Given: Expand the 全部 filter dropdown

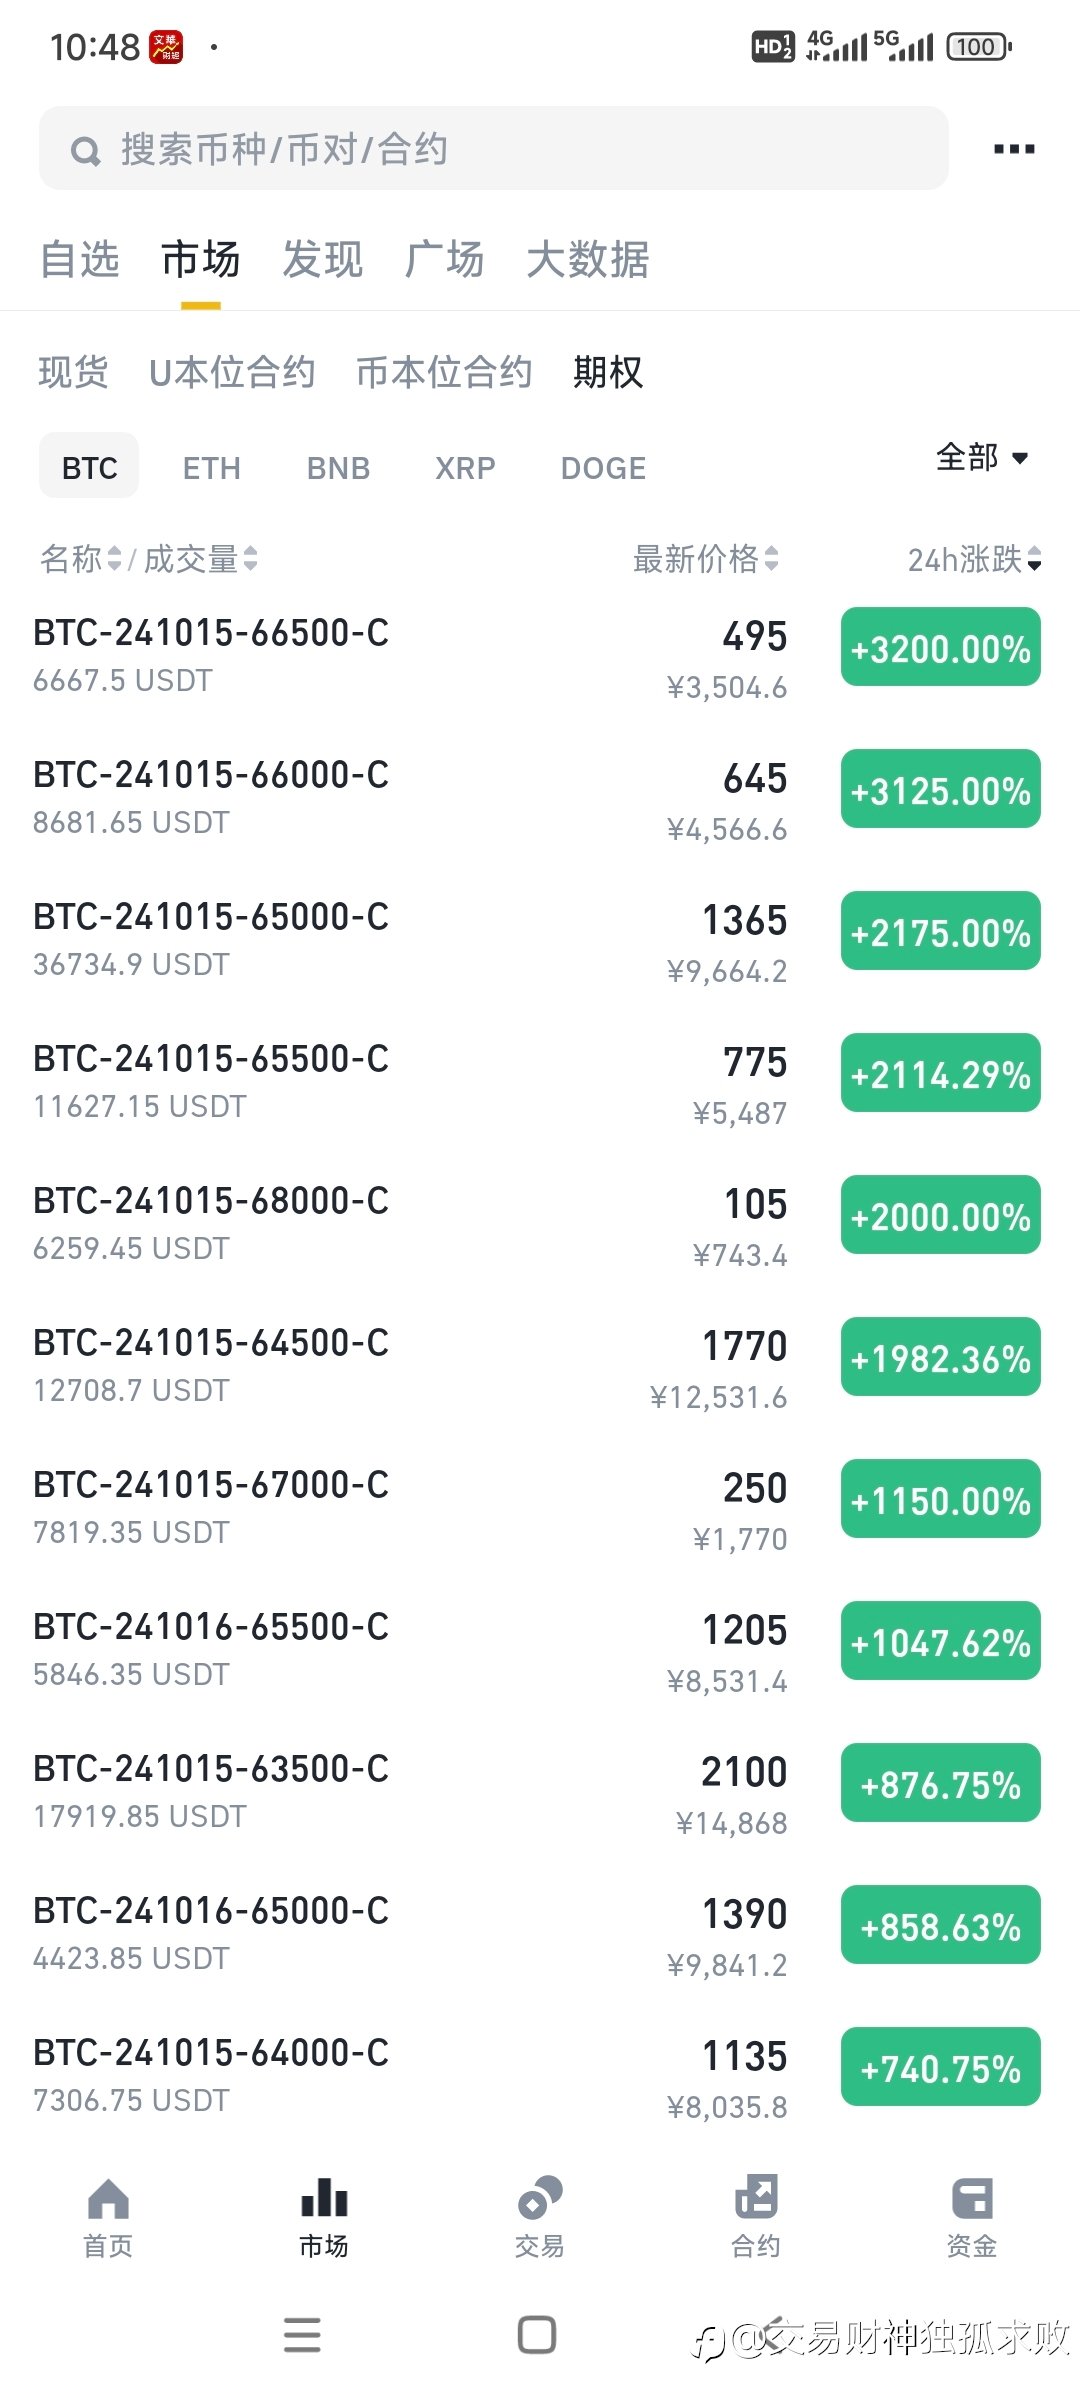Looking at the screenshot, I should point(982,457).
